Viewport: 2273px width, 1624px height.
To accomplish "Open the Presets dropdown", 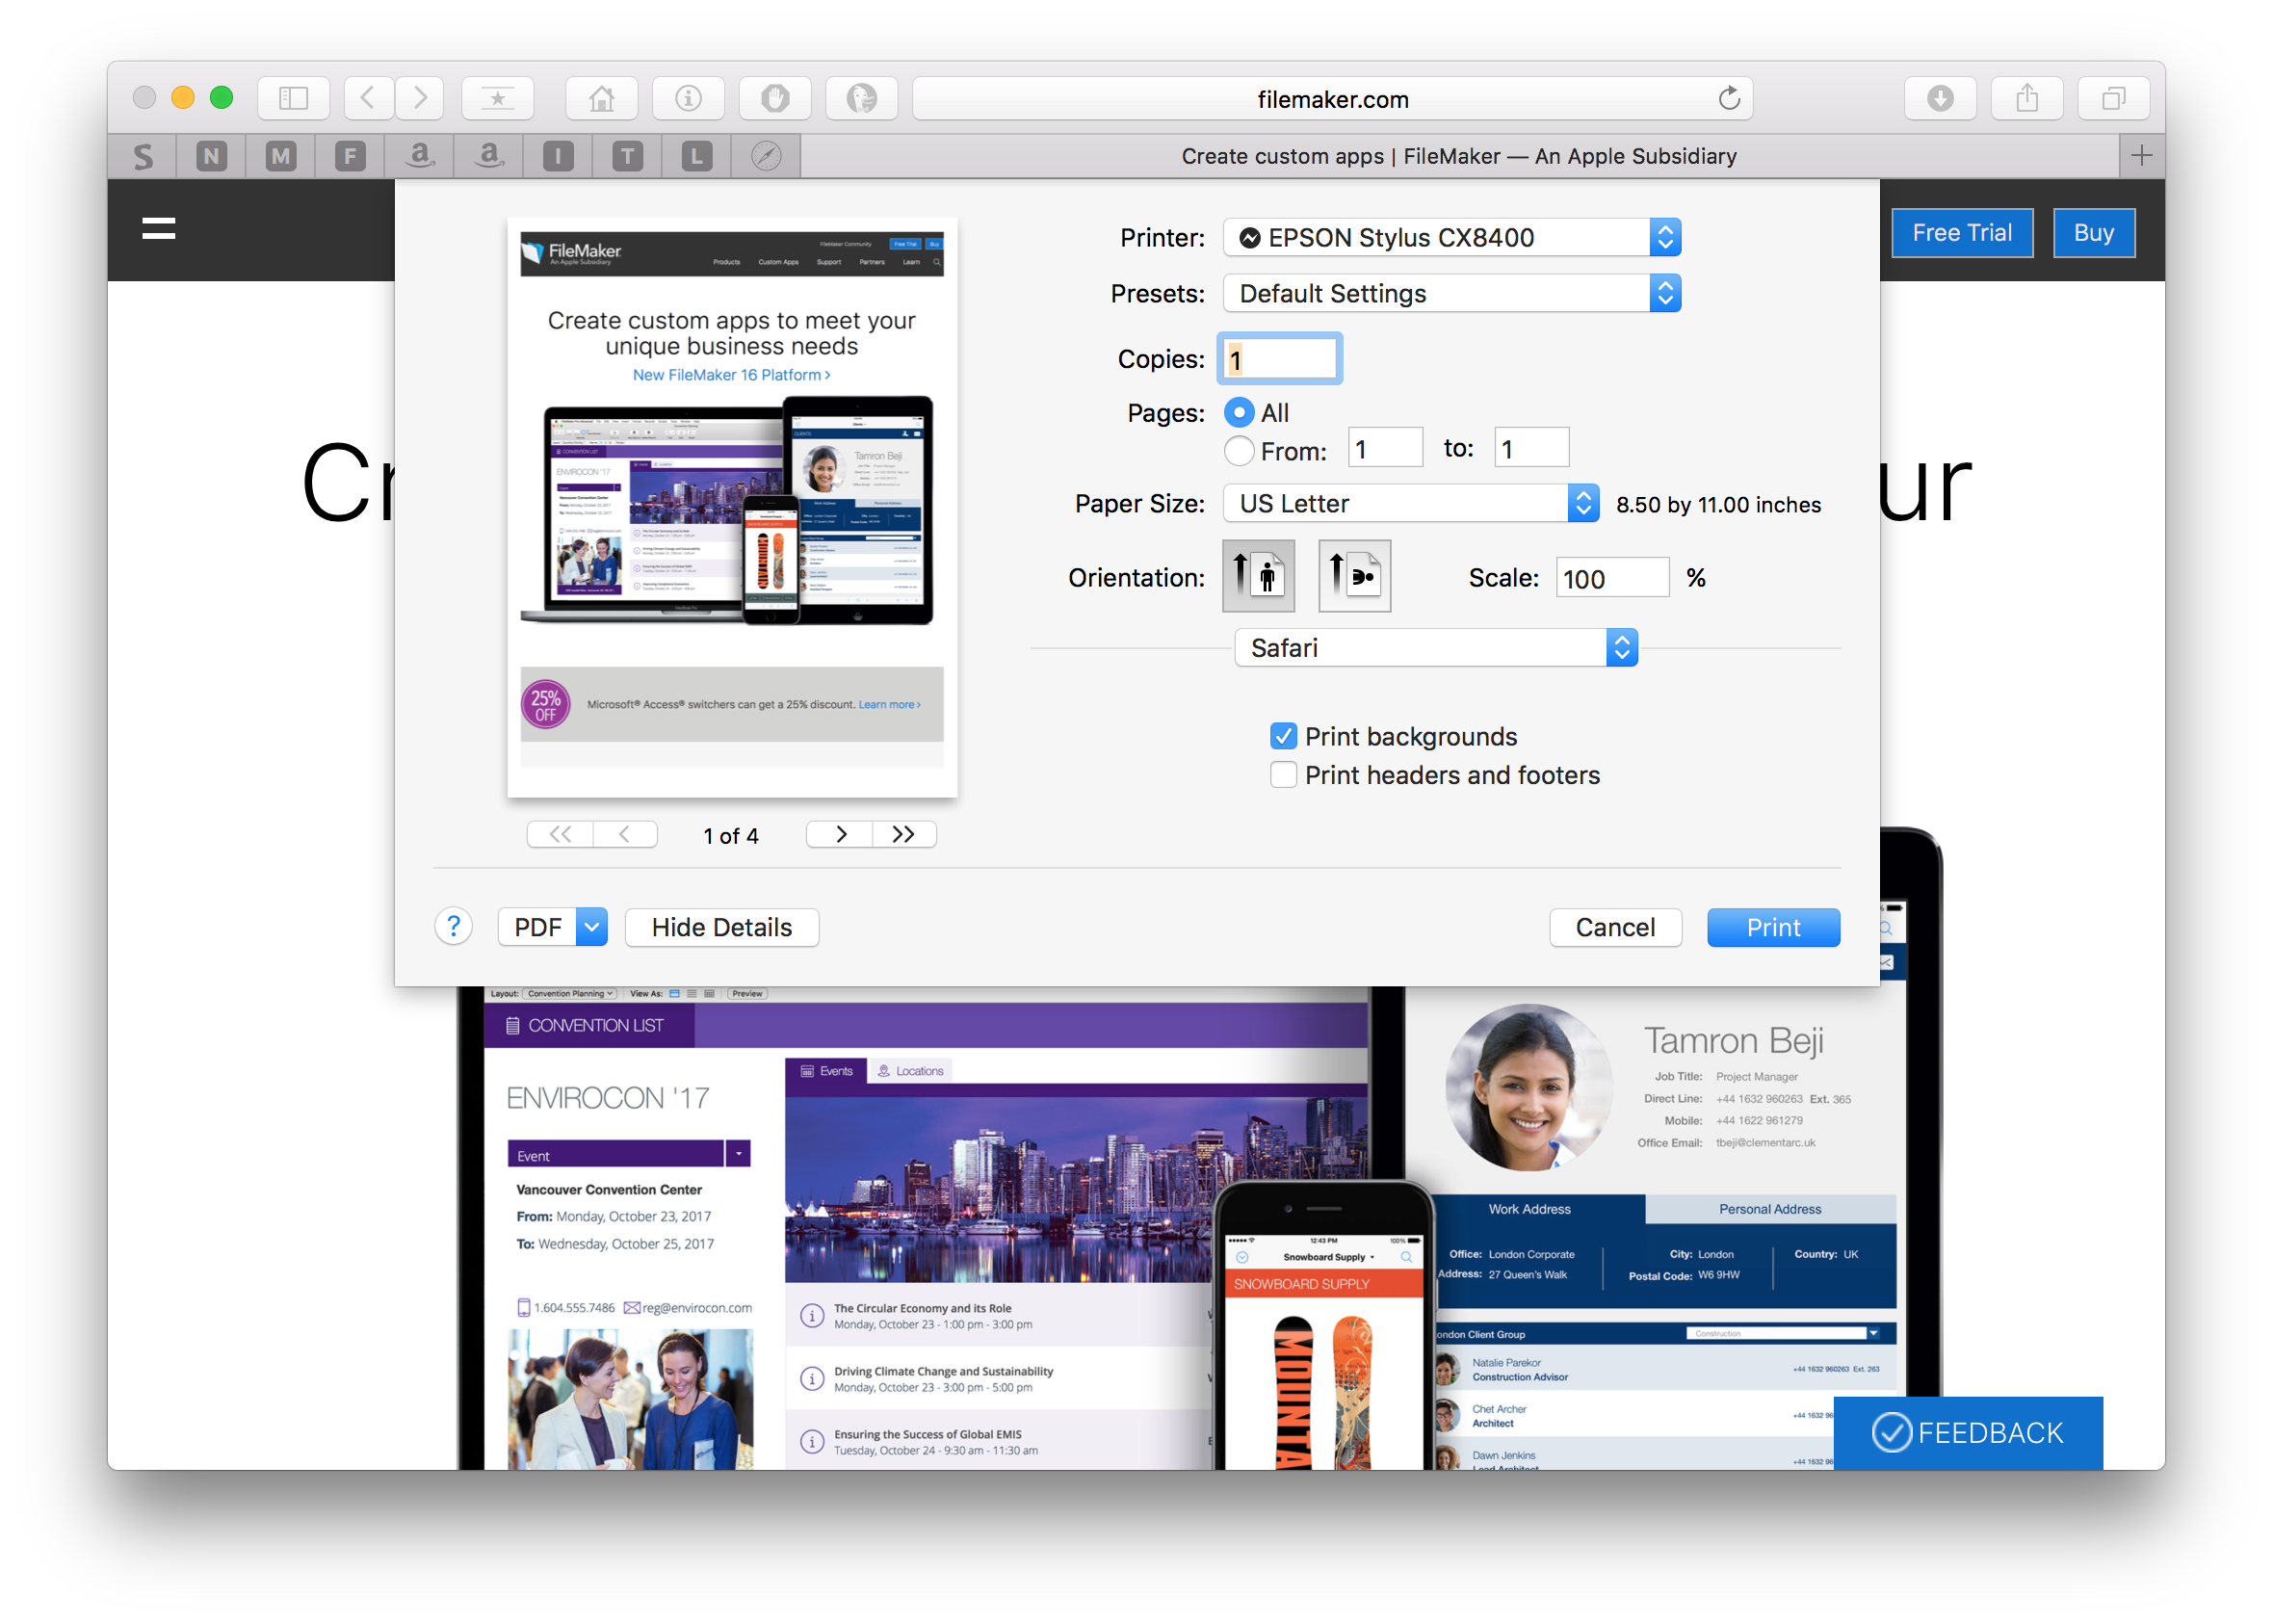I will [1452, 294].
